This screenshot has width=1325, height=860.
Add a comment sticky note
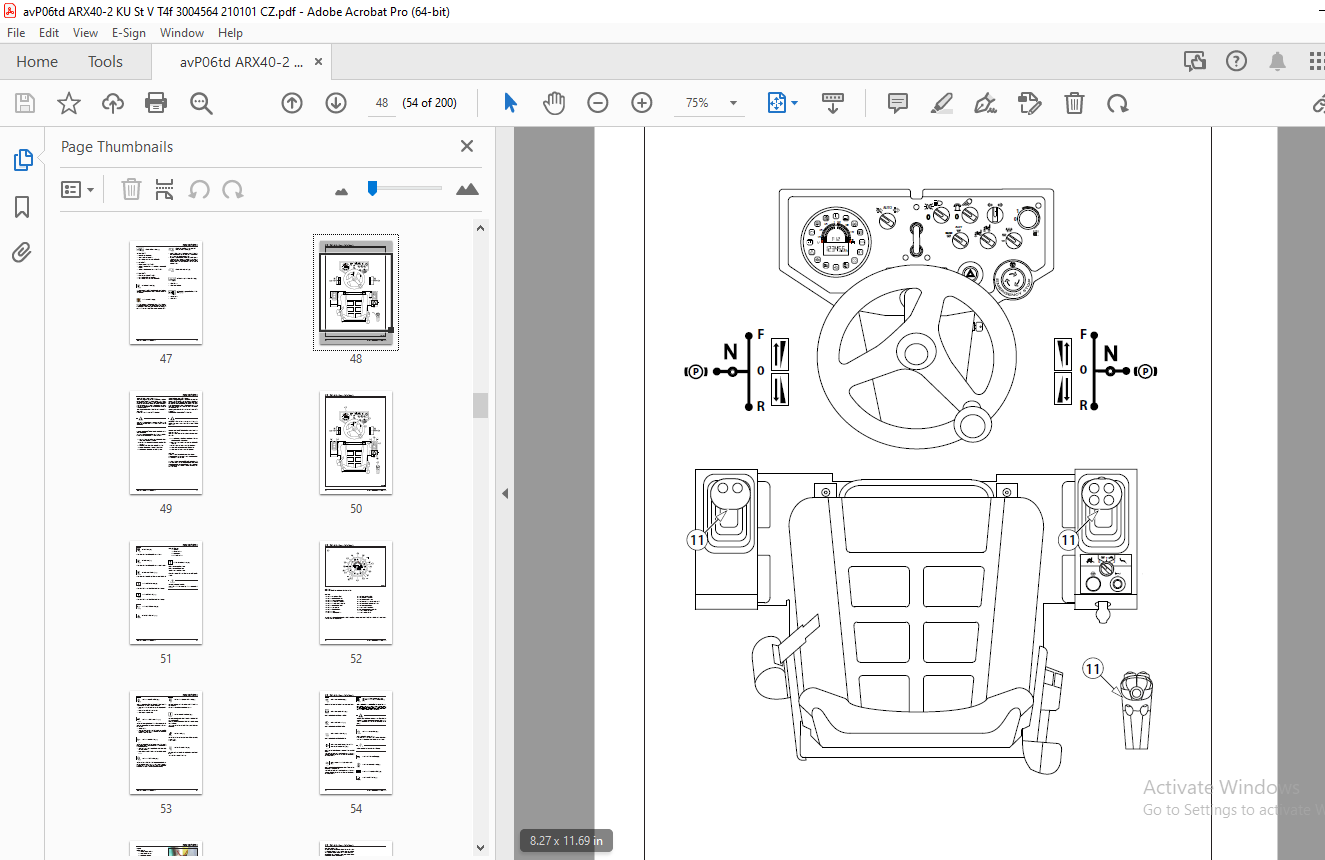tap(898, 103)
